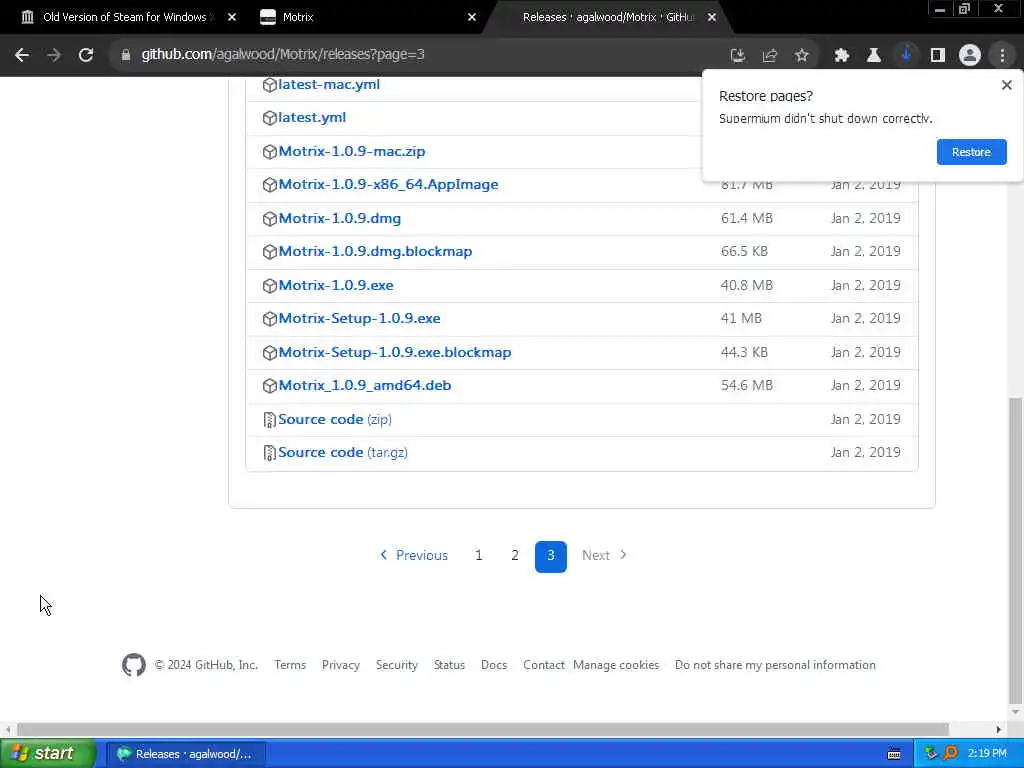
Task: Click file icon beside Source code (tar.gz)
Action: coord(269,453)
